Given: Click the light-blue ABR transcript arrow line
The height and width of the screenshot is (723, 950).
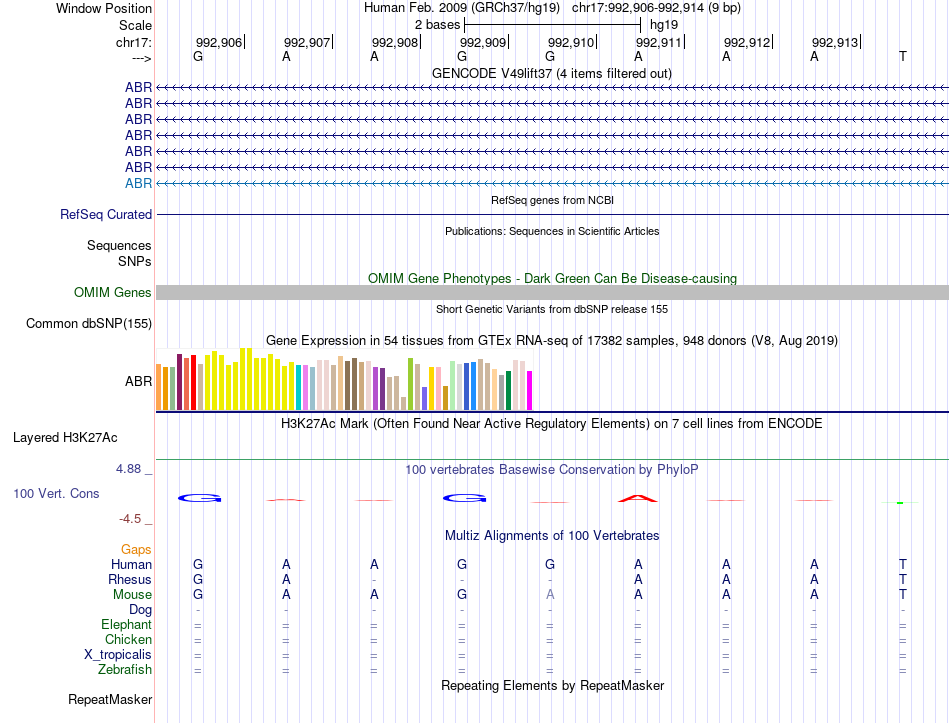Looking at the screenshot, I should (552, 183).
